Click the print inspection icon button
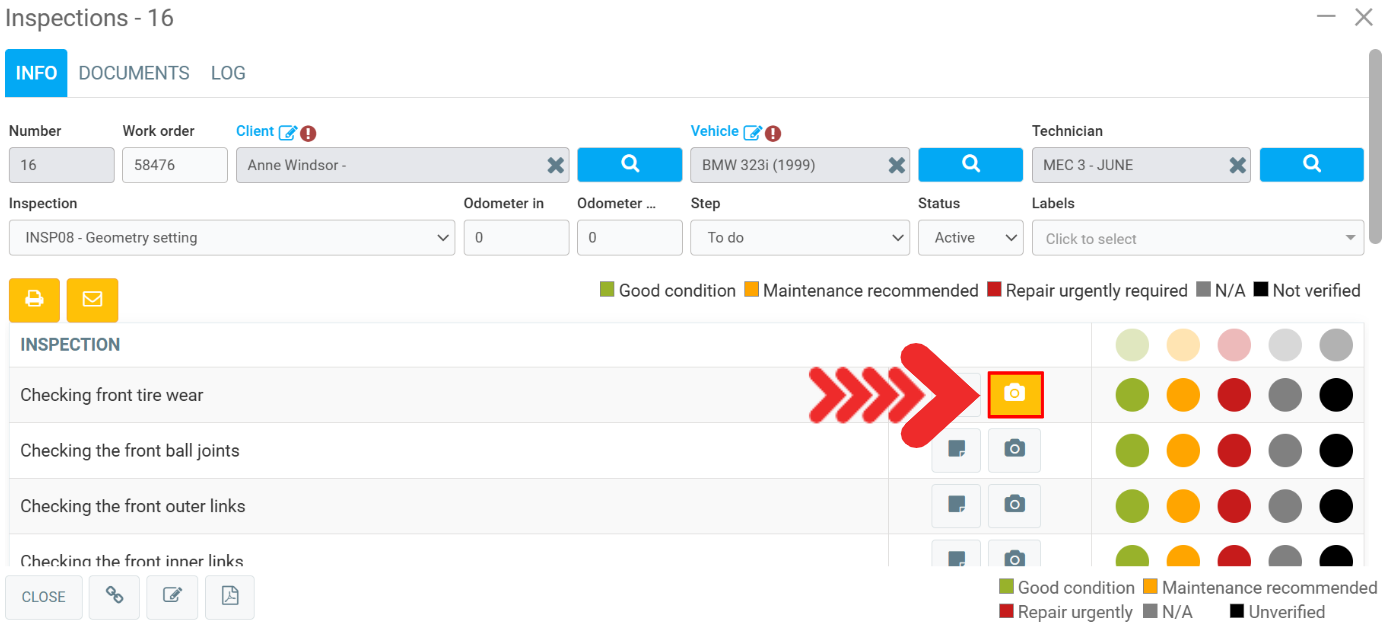The image size is (1384, 627). 34,299
